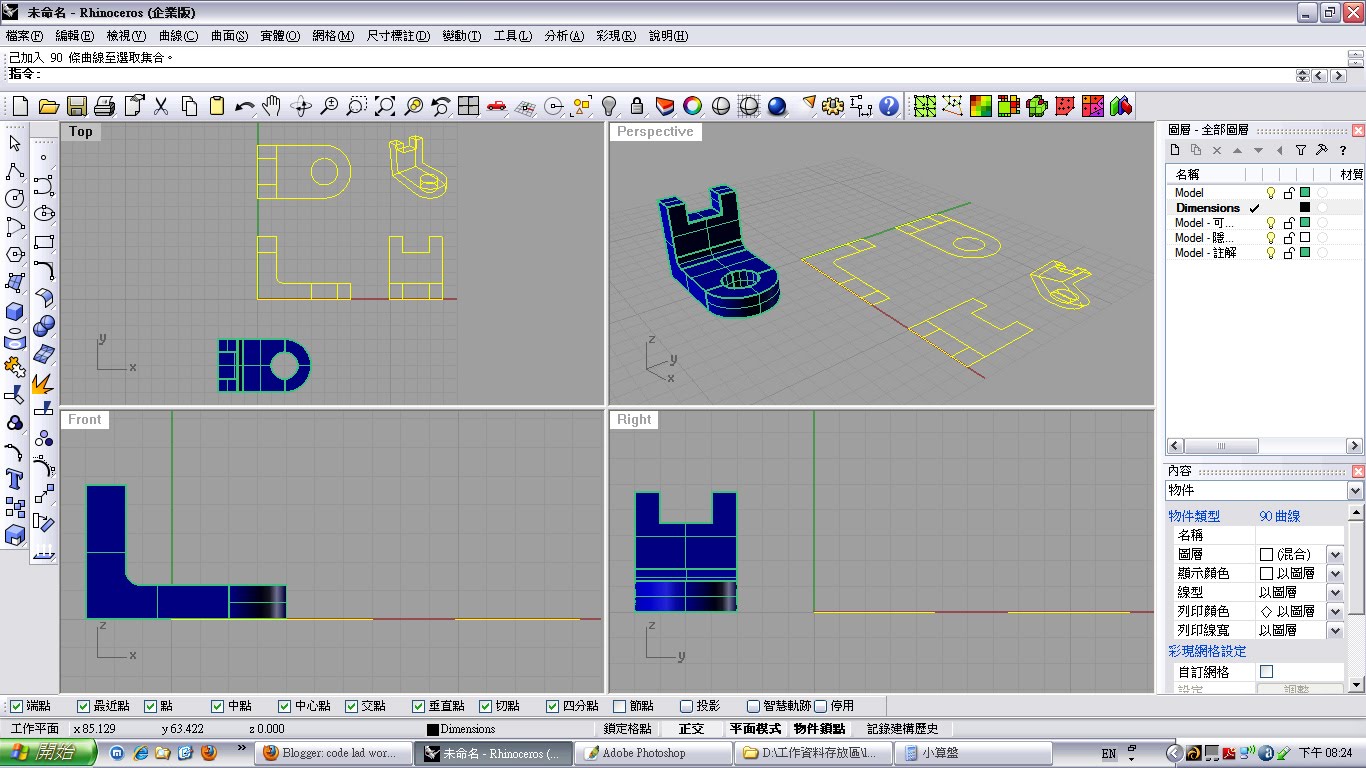Image resolution: width=1366 pixels, height=768 pixels.
Task: Create a new layer in the layers panel
Action: 1175,150
